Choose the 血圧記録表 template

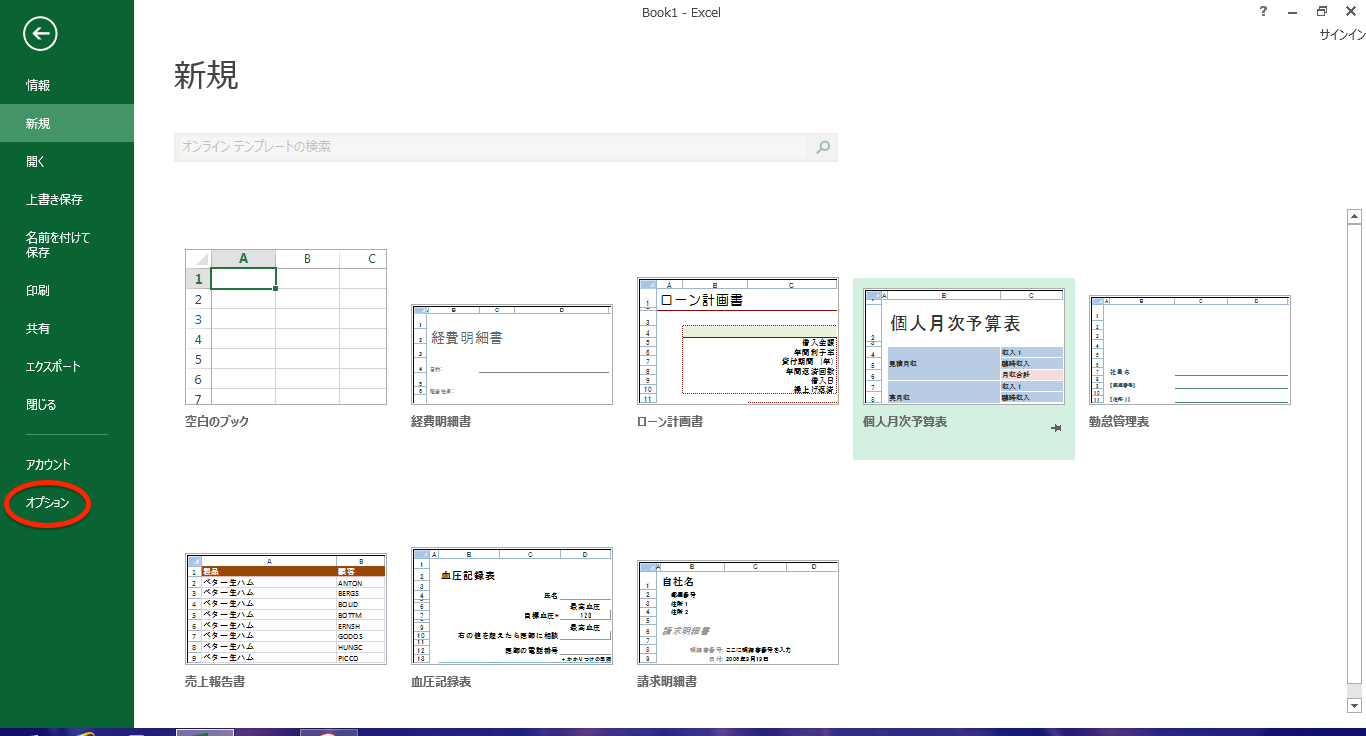click(x=512, y=606)
